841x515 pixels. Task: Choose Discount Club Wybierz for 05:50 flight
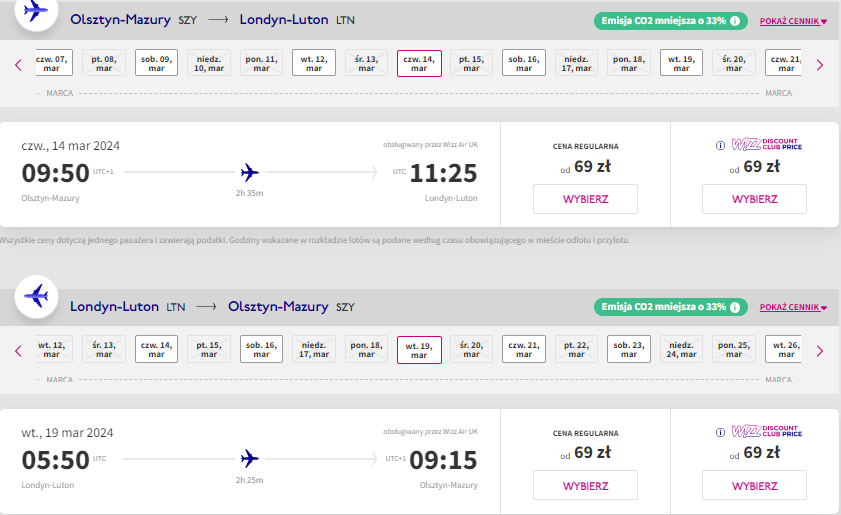click(x=754, y=485)
